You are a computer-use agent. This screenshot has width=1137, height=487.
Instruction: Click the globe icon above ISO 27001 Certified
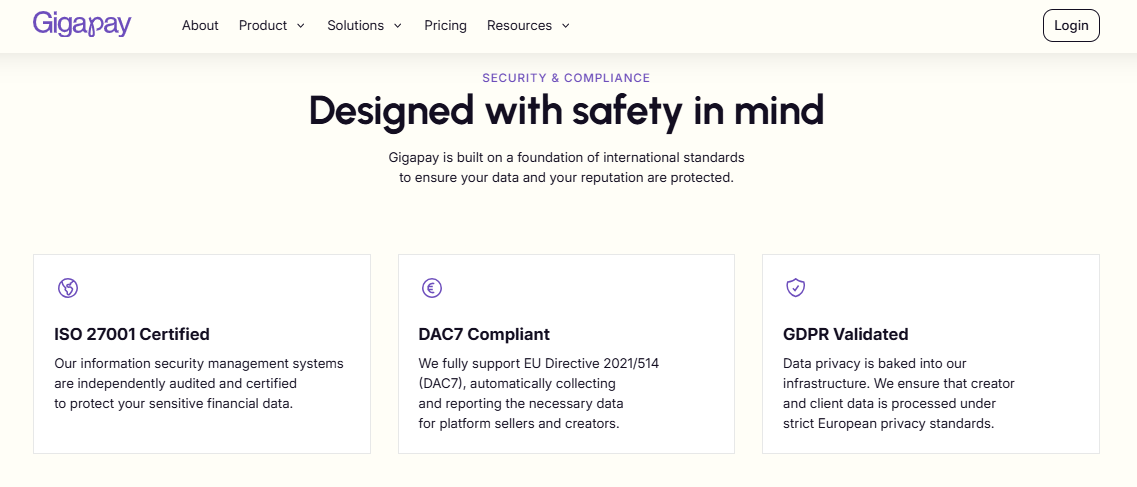[68, 288]
